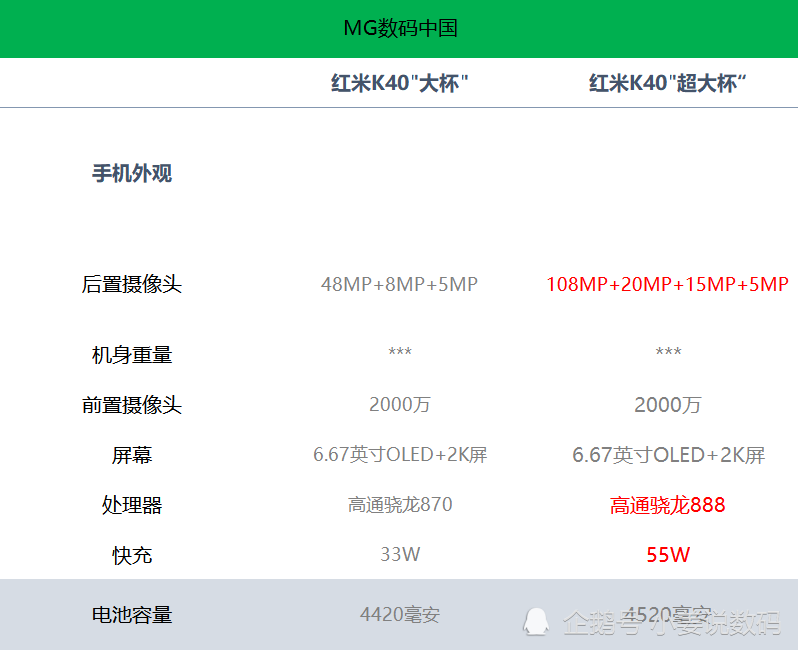This screenshot has width=798, height=650.
Task: Click the 快充 row label
Action: (x=132, y=555)
